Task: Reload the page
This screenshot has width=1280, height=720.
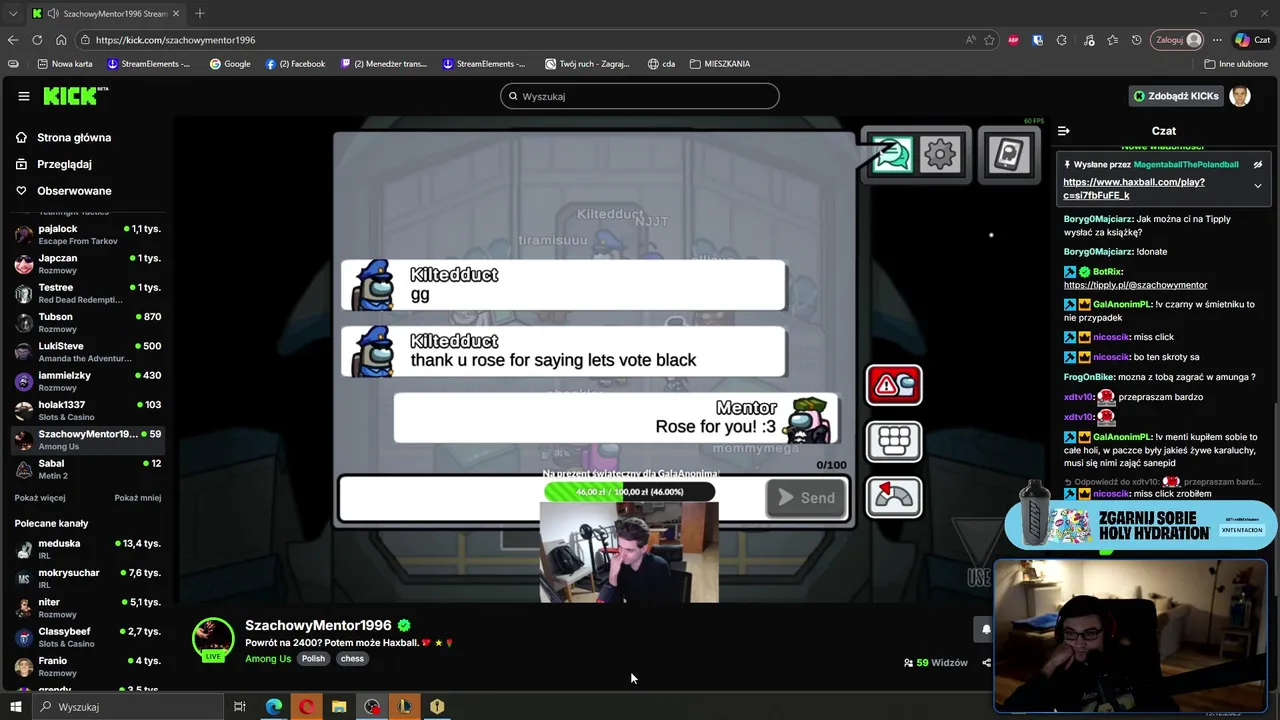Action: [37, 40]
